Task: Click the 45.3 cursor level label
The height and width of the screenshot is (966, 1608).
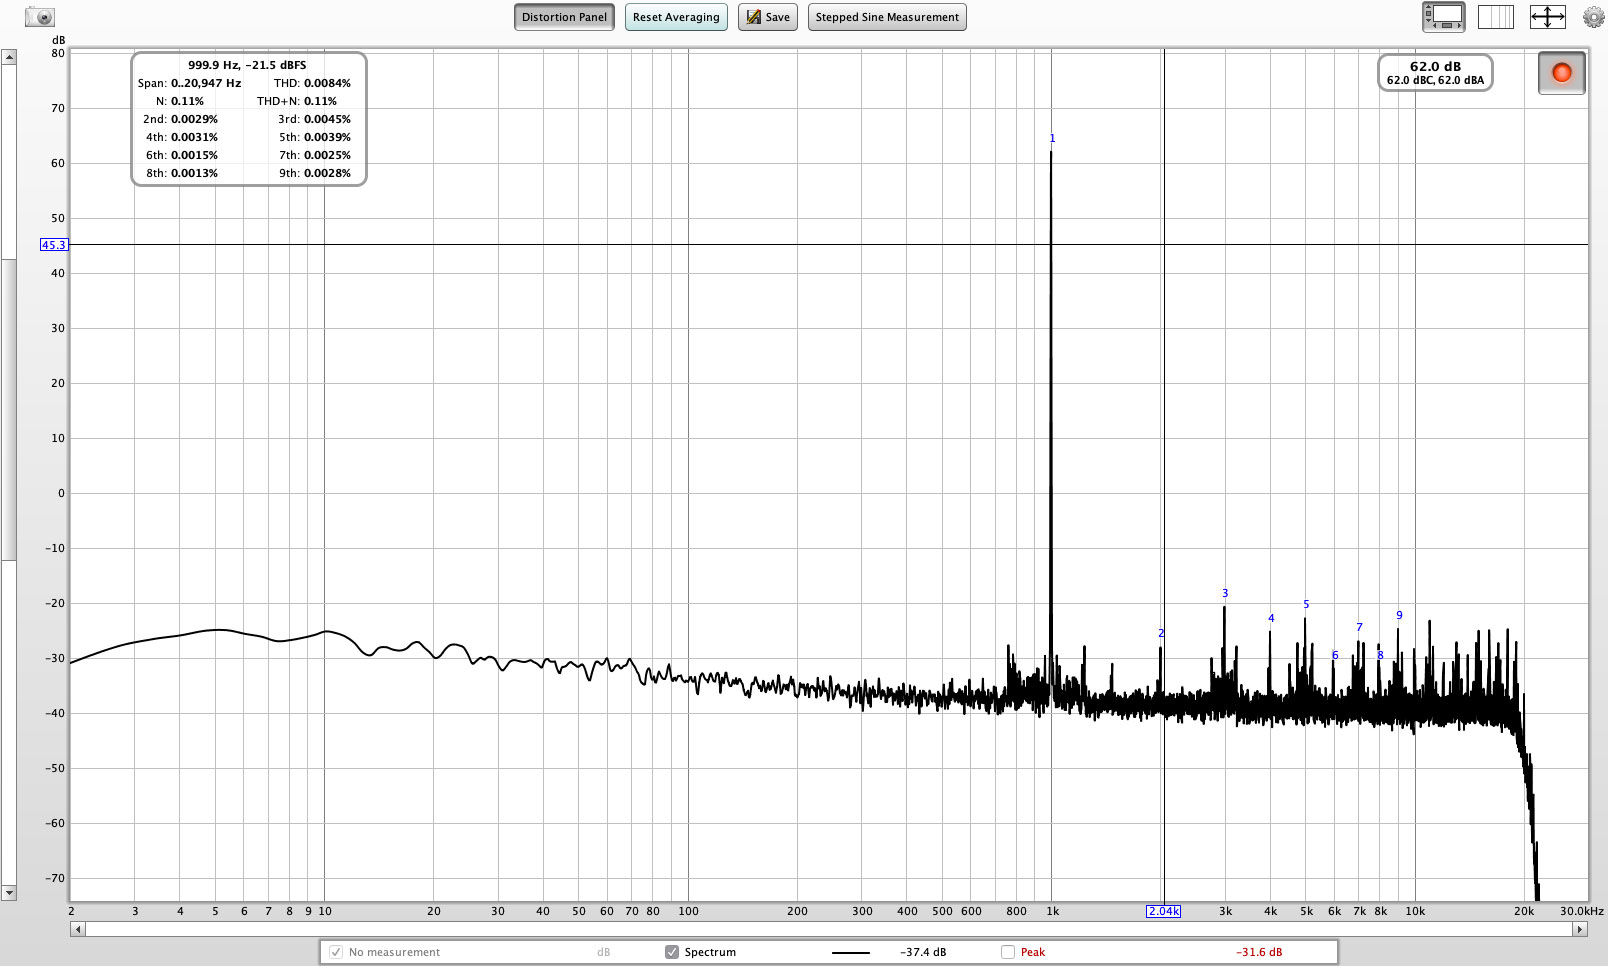Action: 54,245
